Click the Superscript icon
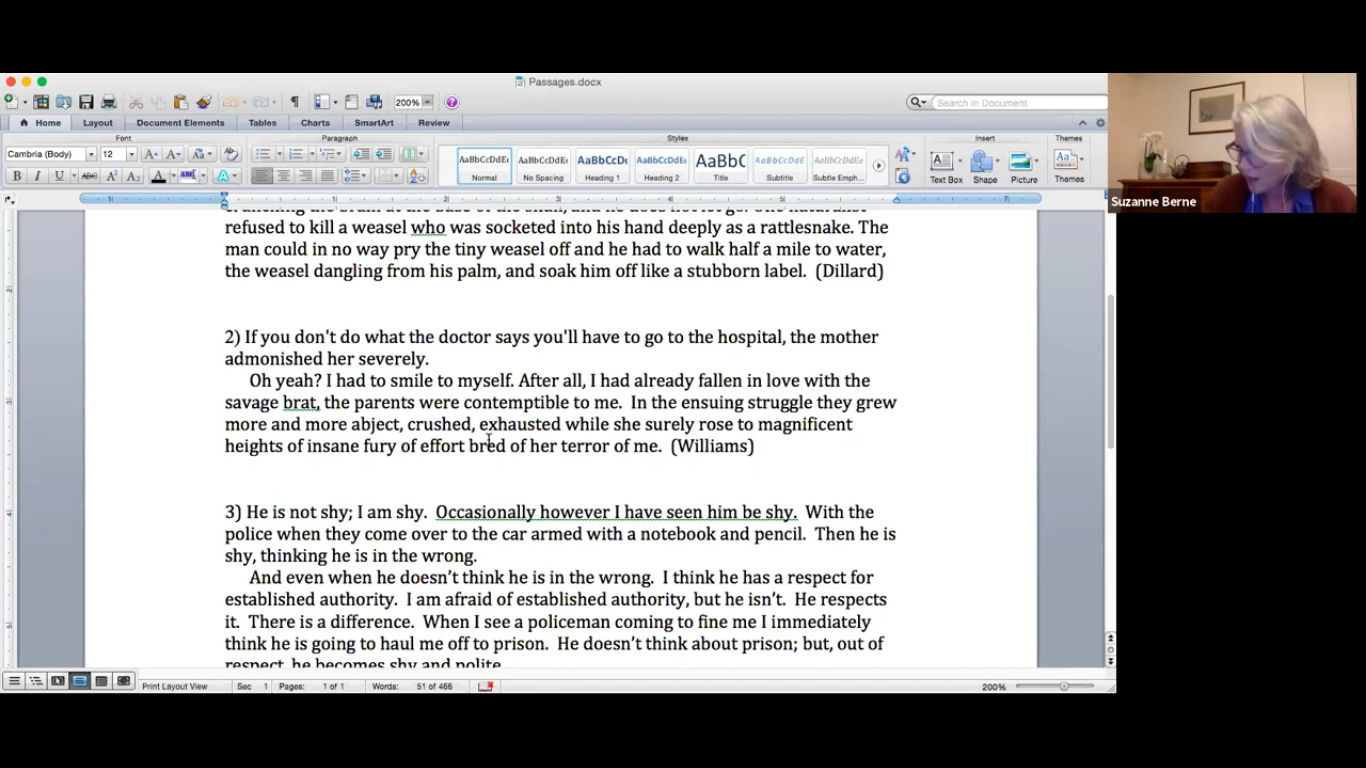This screenshot has width=1366, height=768. (112, 176)
